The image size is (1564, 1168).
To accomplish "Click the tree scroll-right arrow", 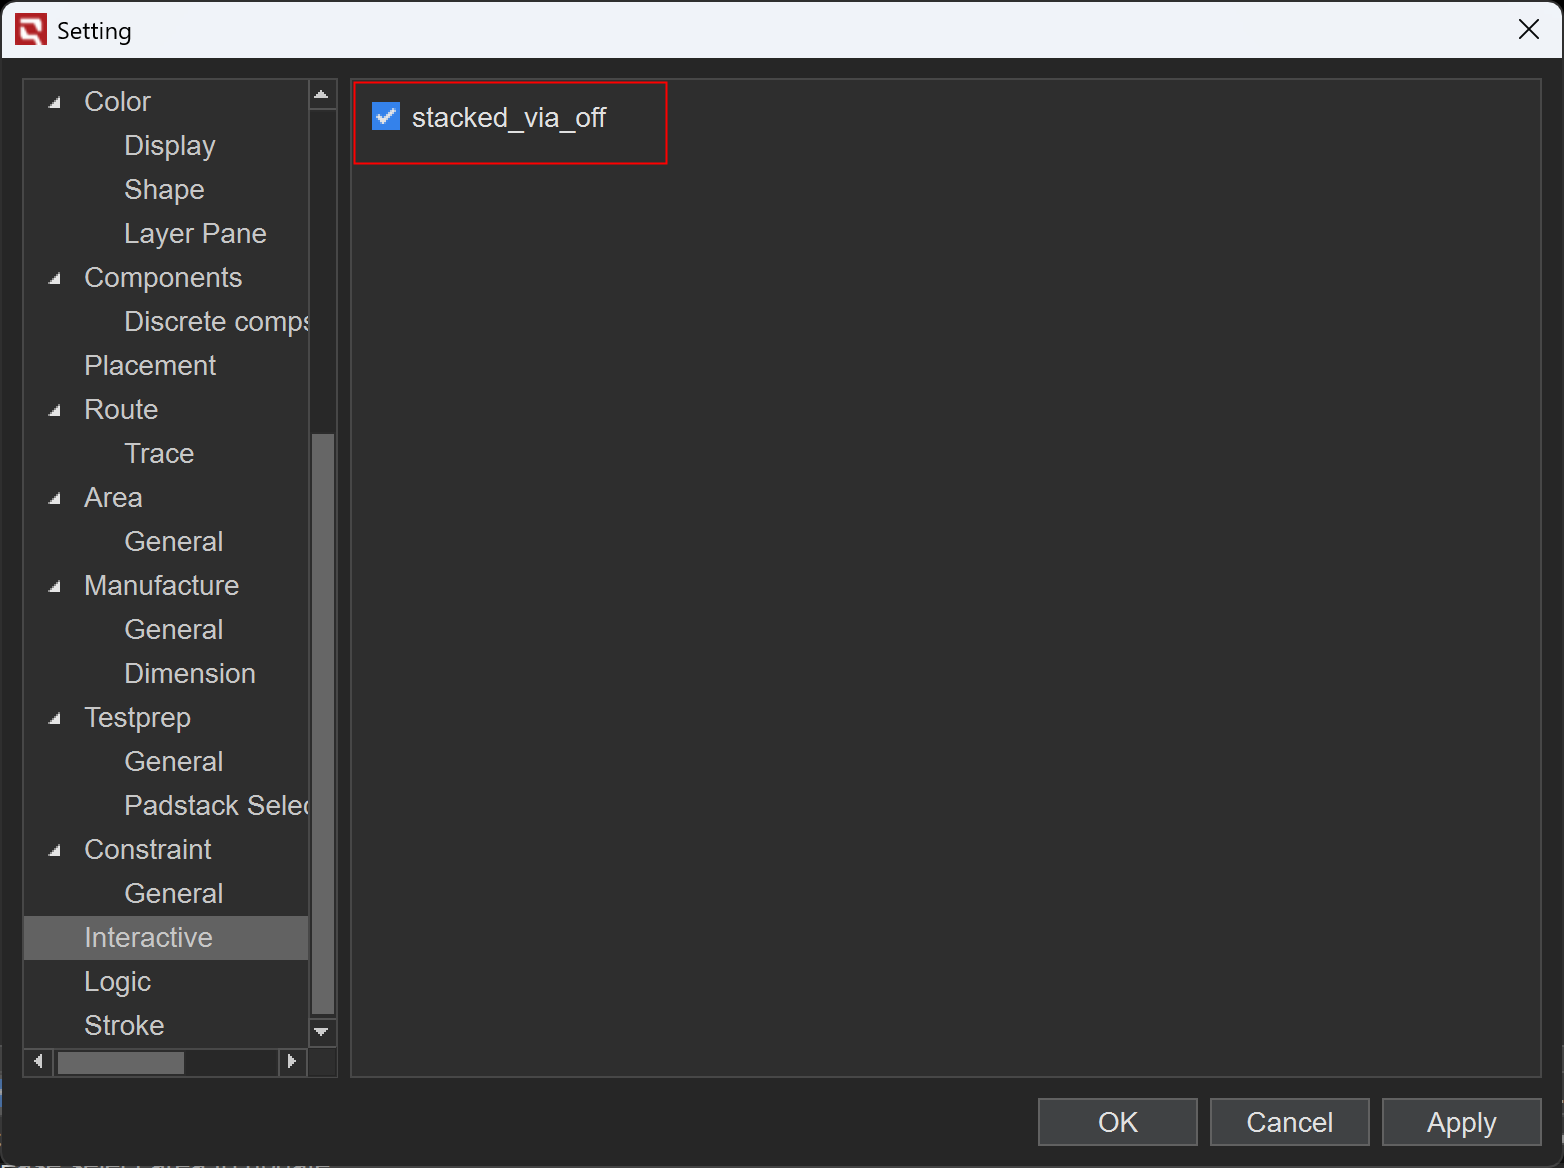I will click(291, 1061).
